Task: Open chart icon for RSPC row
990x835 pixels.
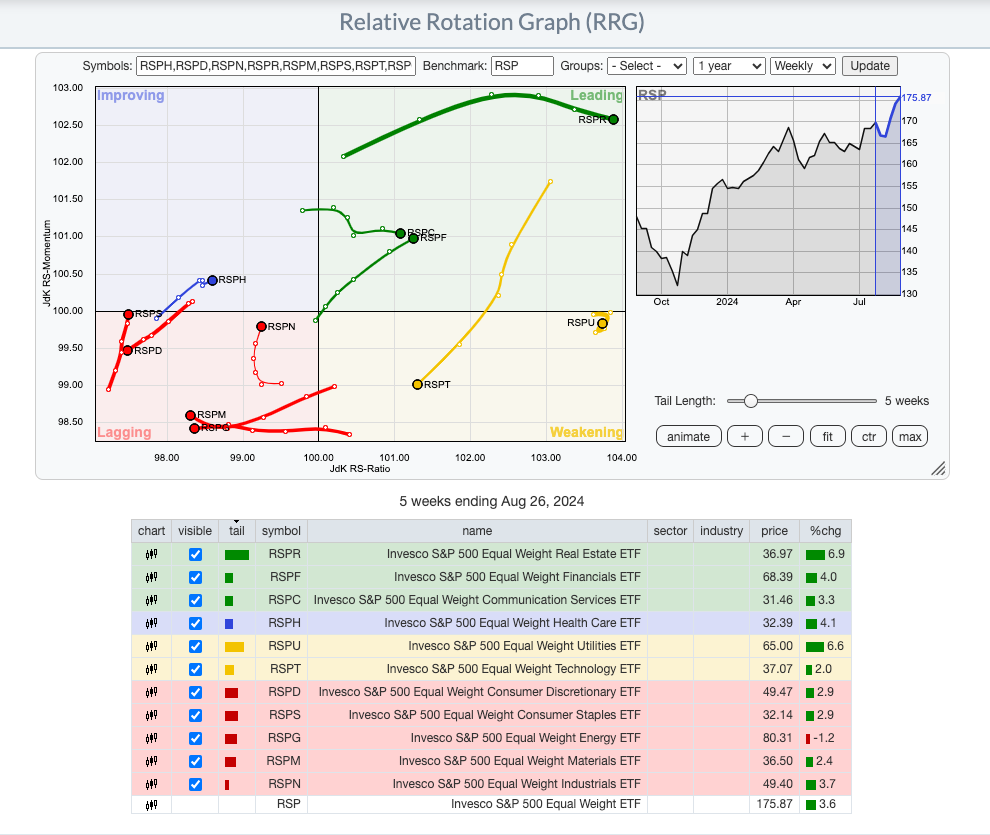Action: 152,600
